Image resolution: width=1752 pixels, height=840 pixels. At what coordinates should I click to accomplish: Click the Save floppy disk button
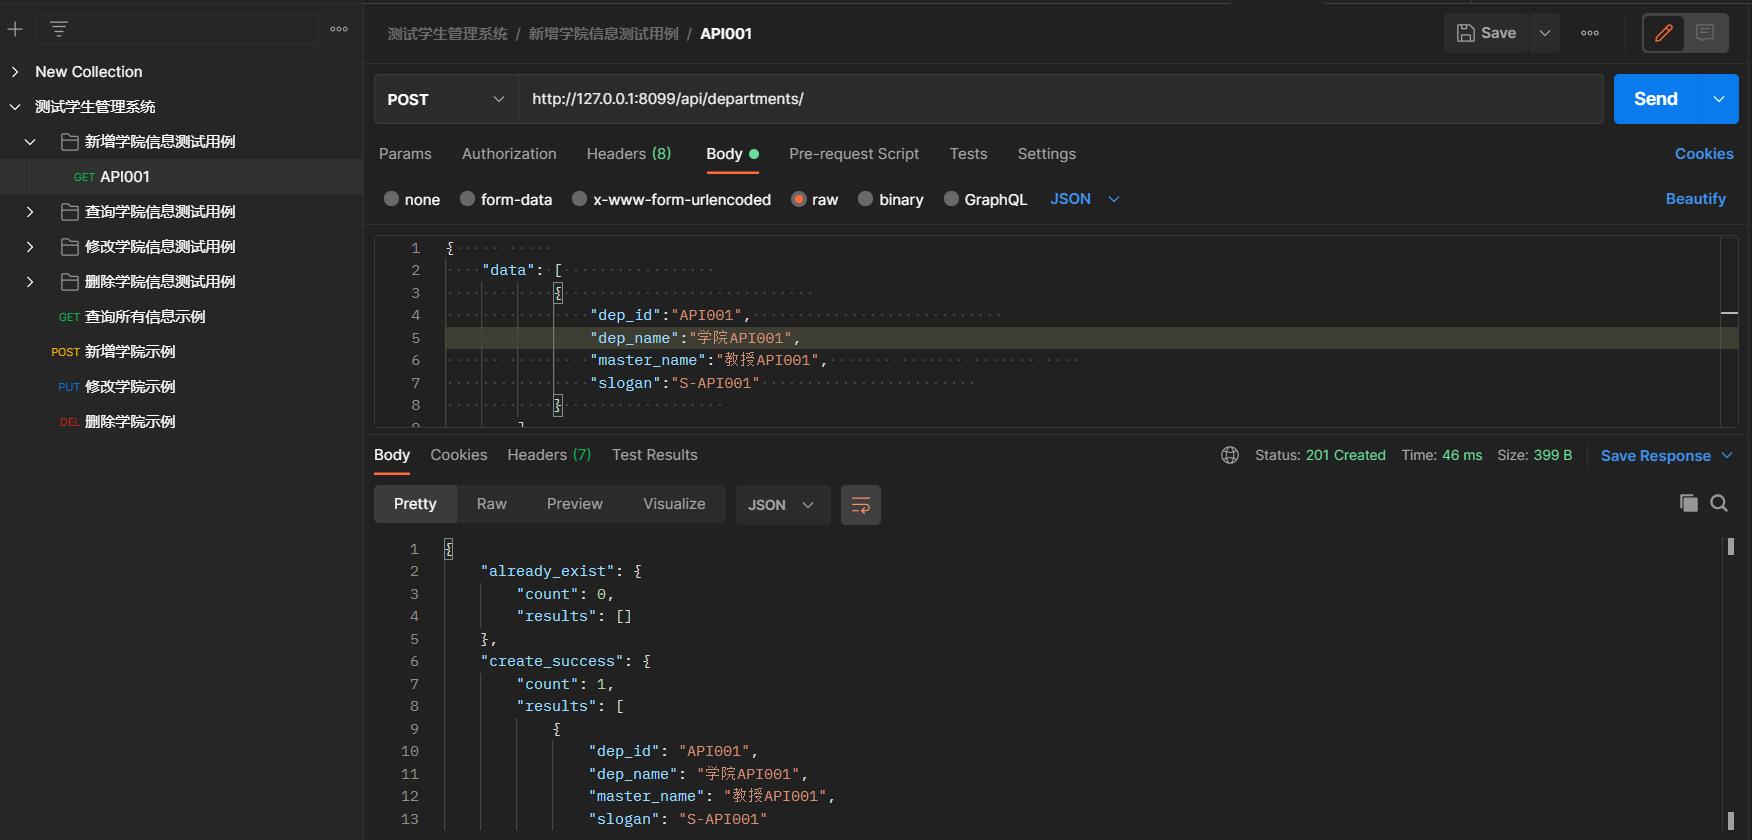[x=1486, y=33]
